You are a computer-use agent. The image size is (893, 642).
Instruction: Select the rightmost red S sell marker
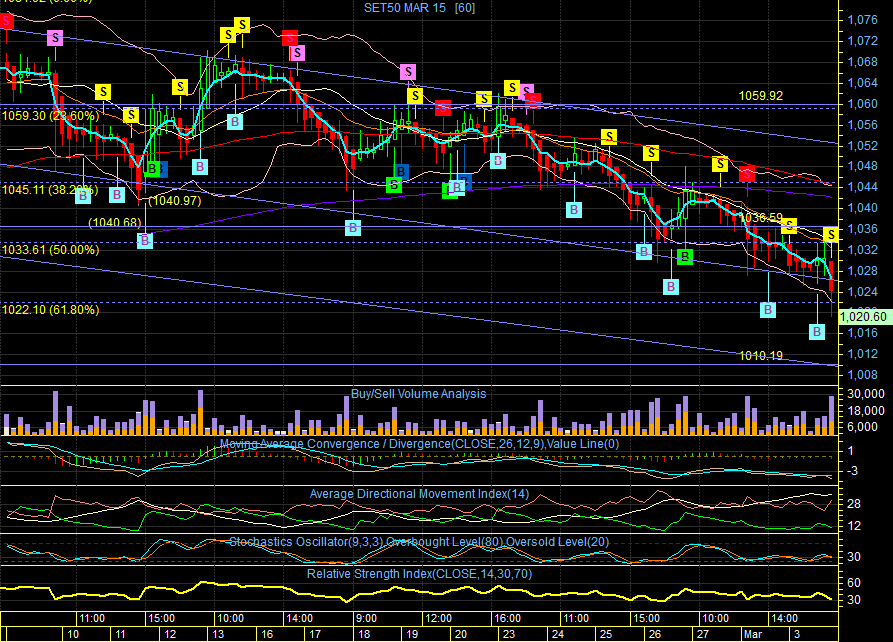click(x=747, y=174)
